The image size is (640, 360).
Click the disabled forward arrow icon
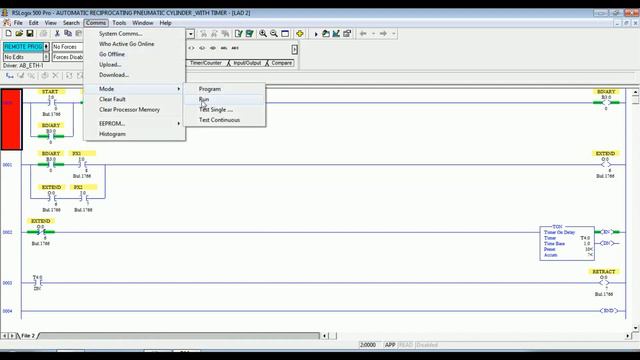[383, 33]
